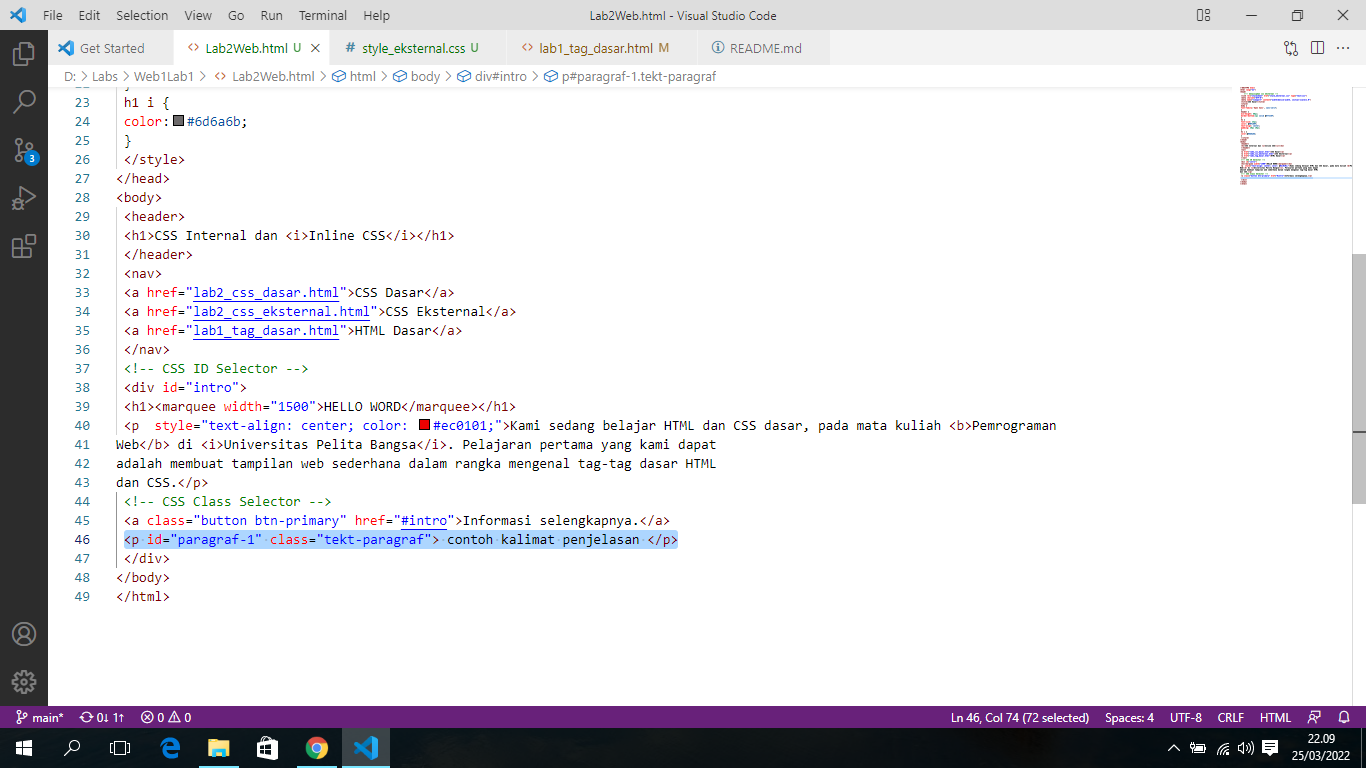Open the editor actions ellipsis menu
The width and height of the screenshot is (1366, 768).
[1344, 47]
